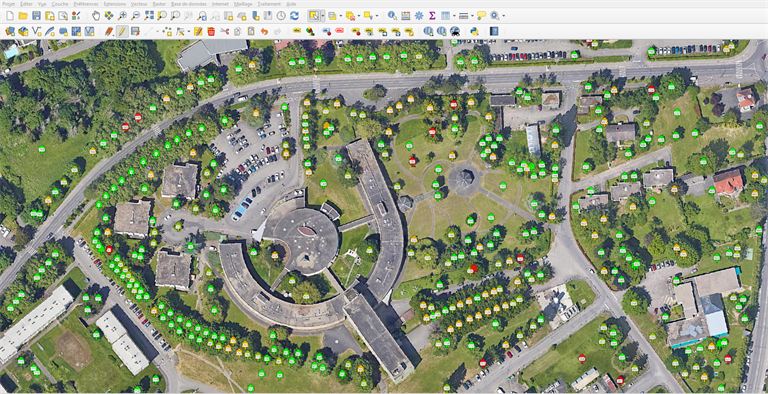Expand the Deselect Features dropdown arrow

[x=359, y=16]
